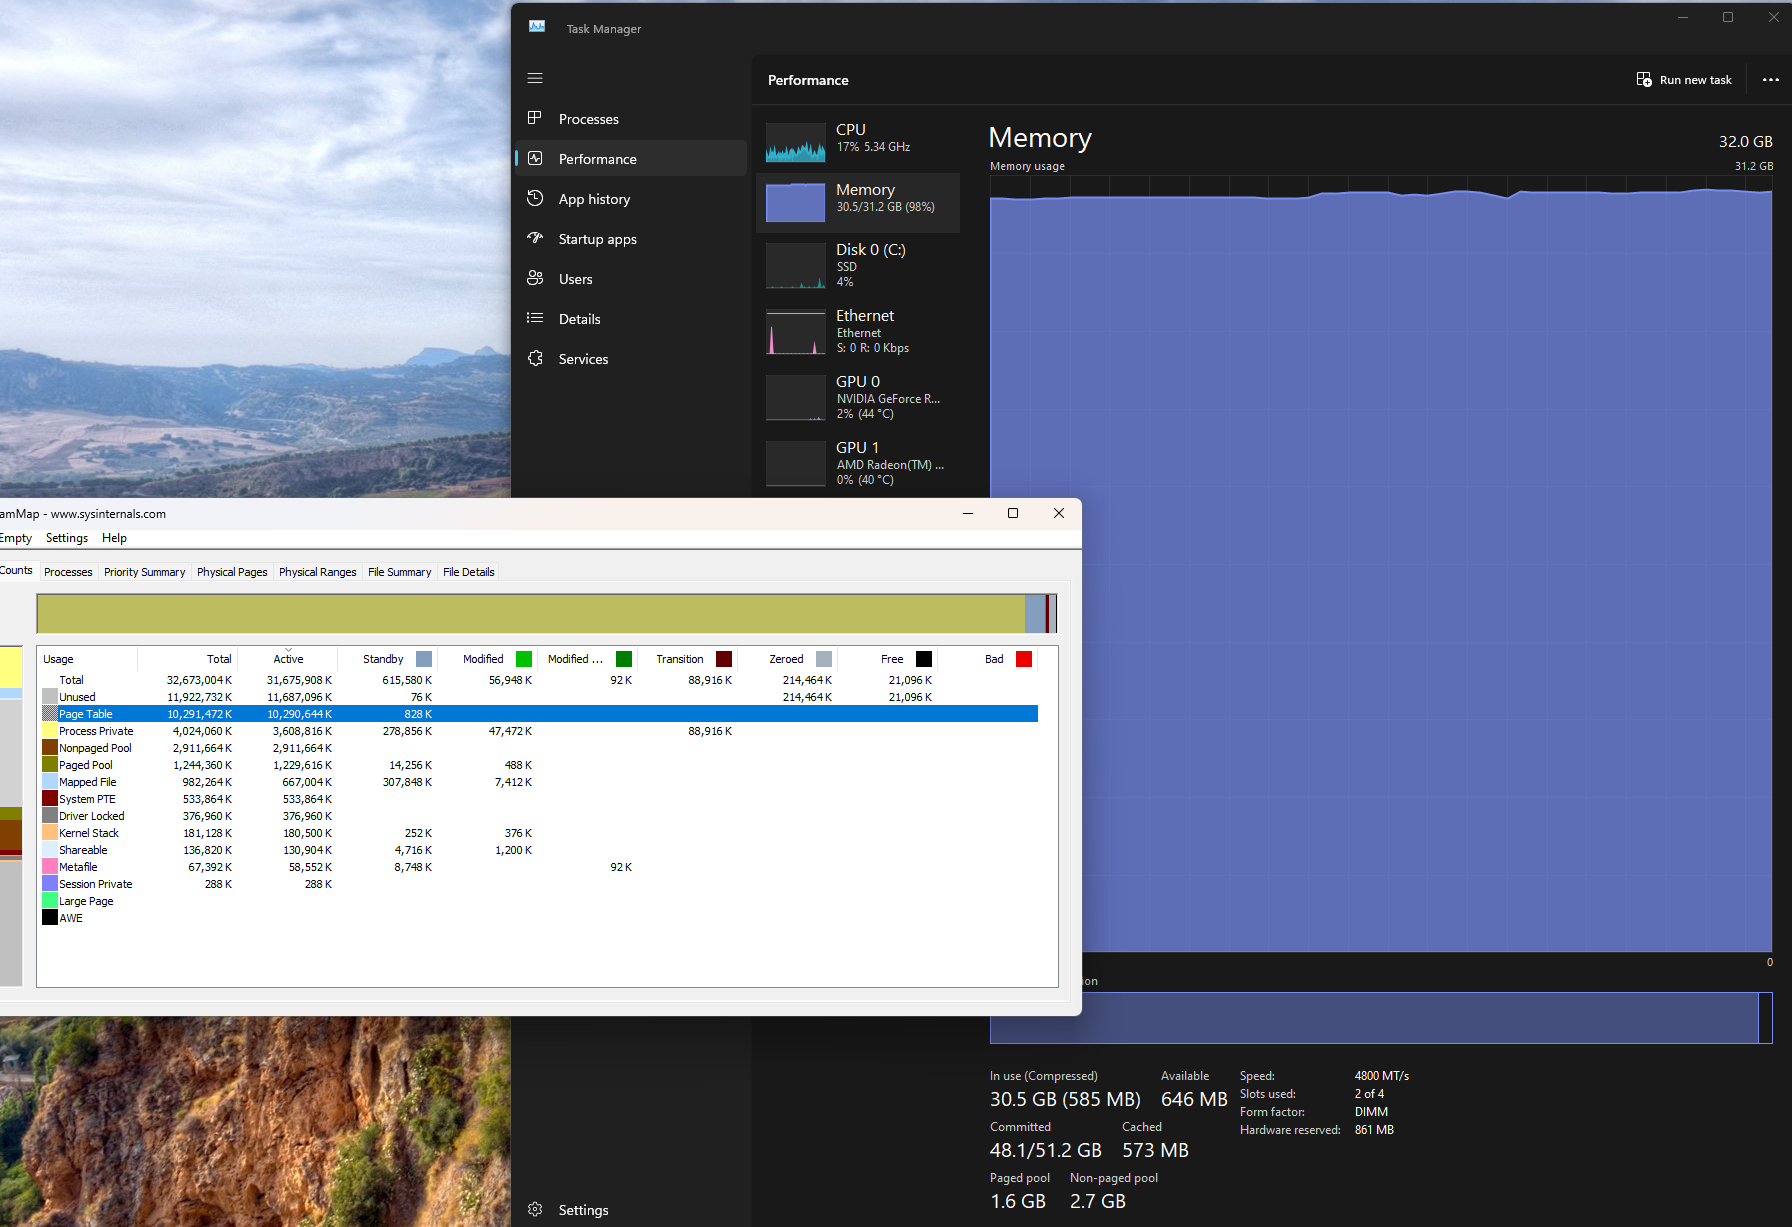Open the RAMMap Empty menu

pyautogui.click(x=16, y=538)
